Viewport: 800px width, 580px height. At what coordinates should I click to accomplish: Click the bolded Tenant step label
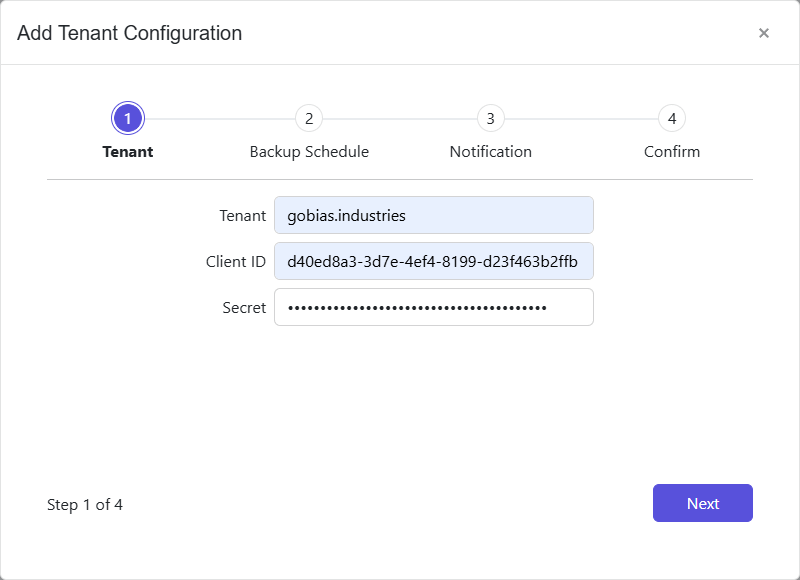point(127,151)
